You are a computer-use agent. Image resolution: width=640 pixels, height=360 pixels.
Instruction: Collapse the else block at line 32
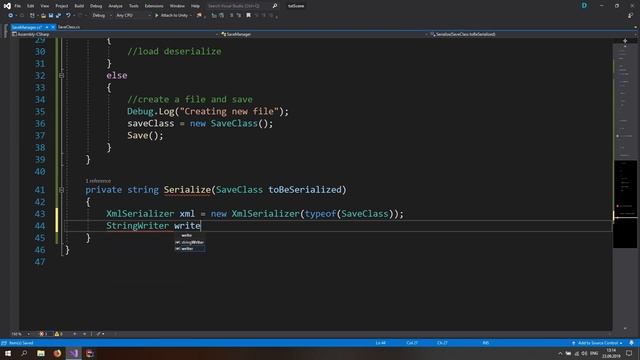61,76
